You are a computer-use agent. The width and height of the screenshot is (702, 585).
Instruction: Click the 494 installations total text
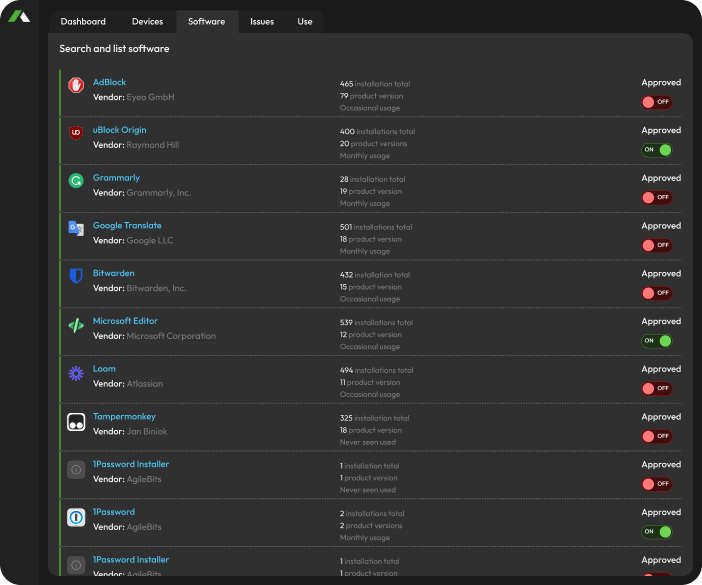click(x=377, y=370)
